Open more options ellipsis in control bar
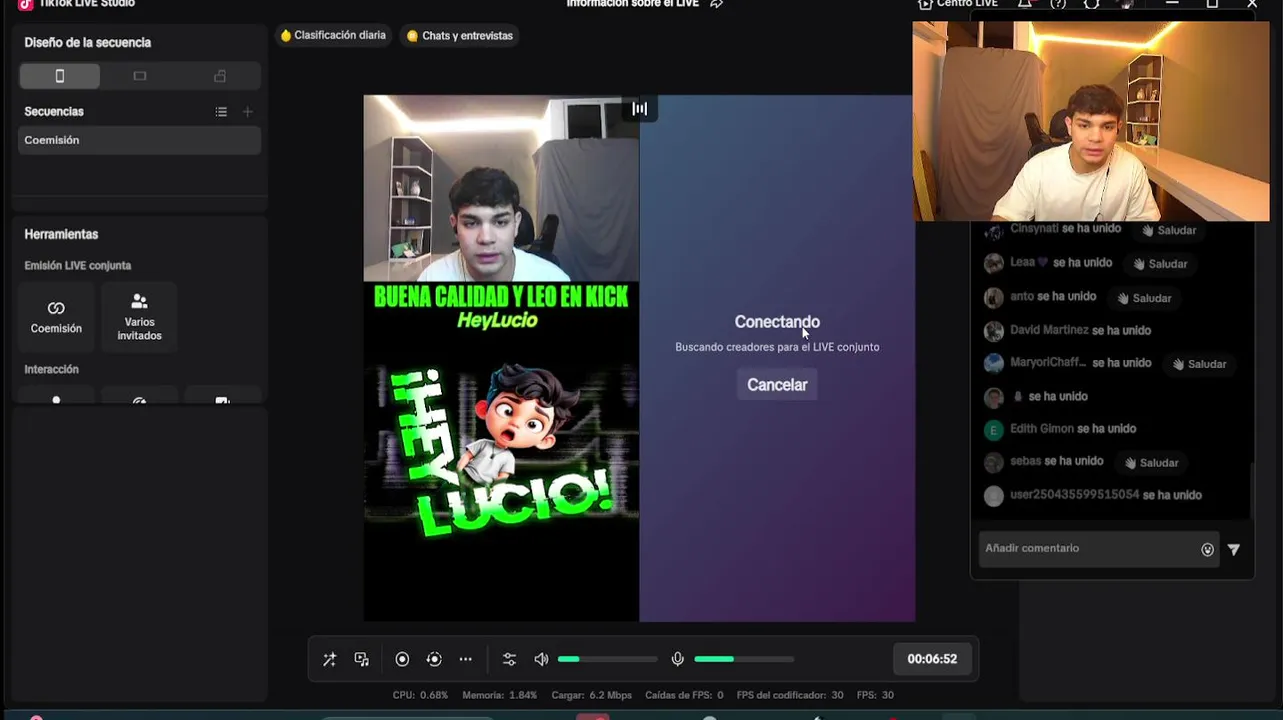Viewport: 1283px width, 720px height. coord(465,659)
